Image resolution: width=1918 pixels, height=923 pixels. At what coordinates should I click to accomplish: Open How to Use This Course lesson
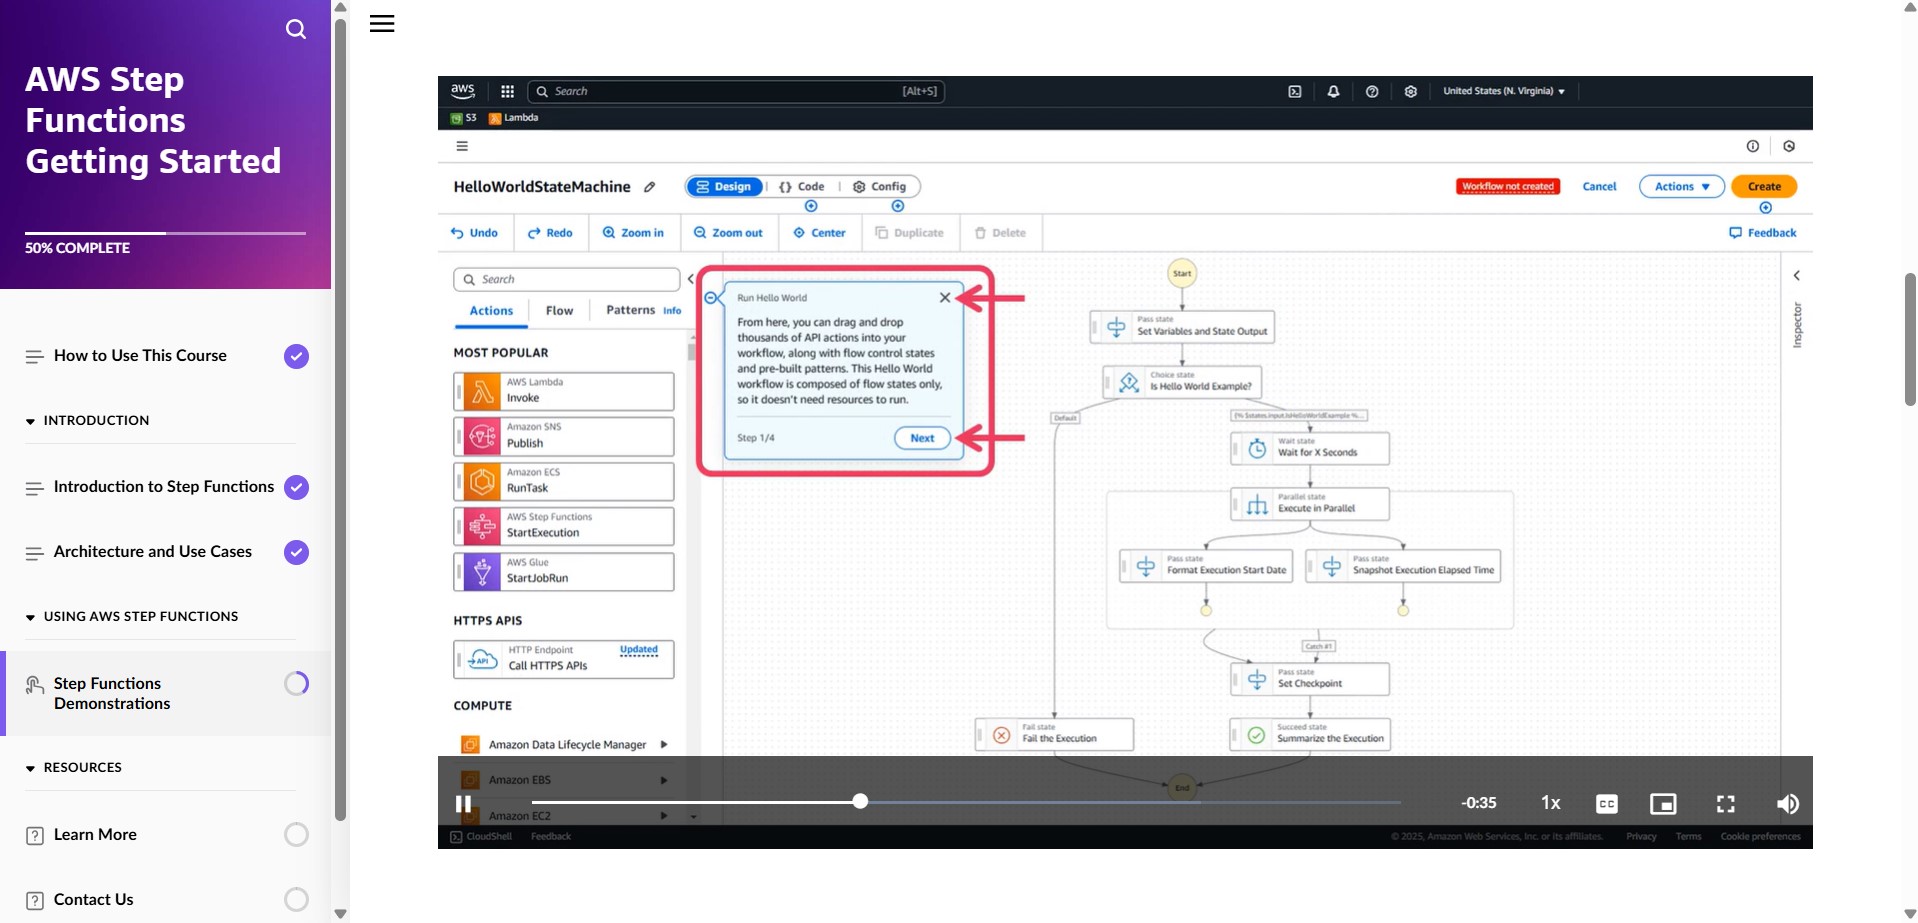pyautogui.click(x=140, y=356)
